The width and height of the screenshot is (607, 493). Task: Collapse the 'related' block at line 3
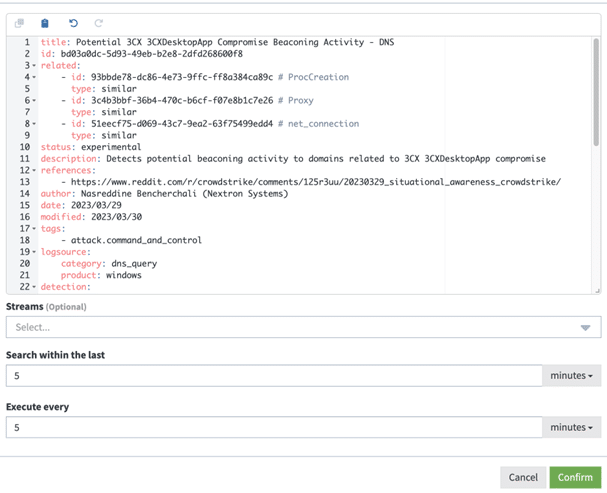(x=34, y=65)
